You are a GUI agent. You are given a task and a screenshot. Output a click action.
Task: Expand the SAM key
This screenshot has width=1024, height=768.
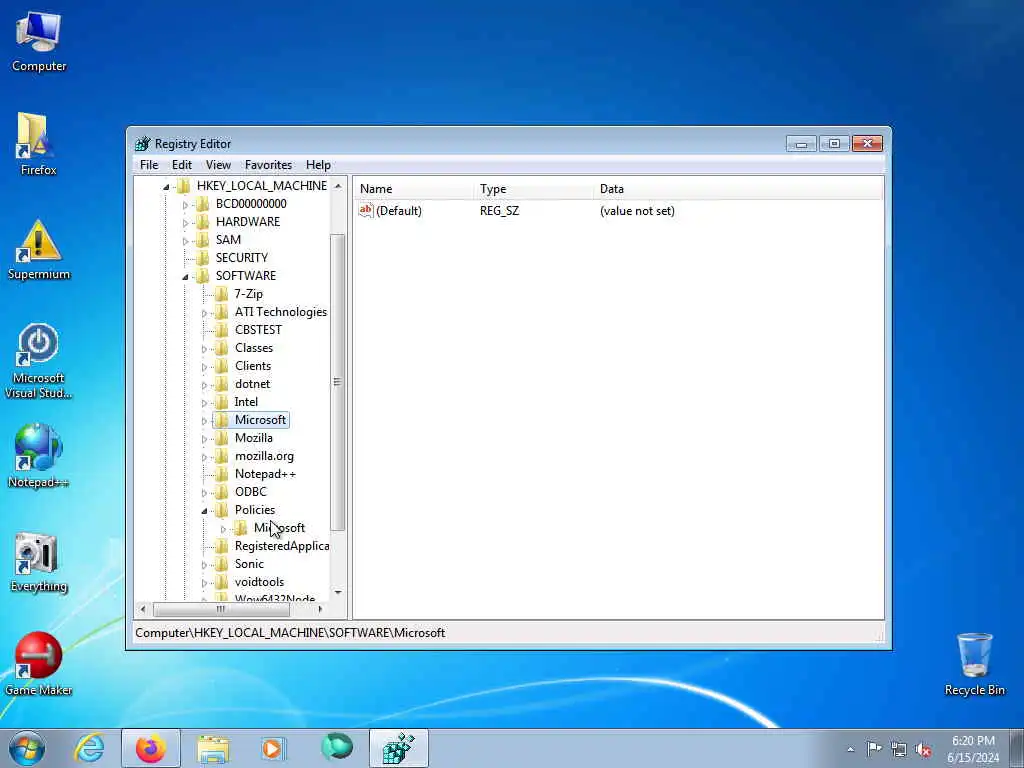(x=185, y=241)
